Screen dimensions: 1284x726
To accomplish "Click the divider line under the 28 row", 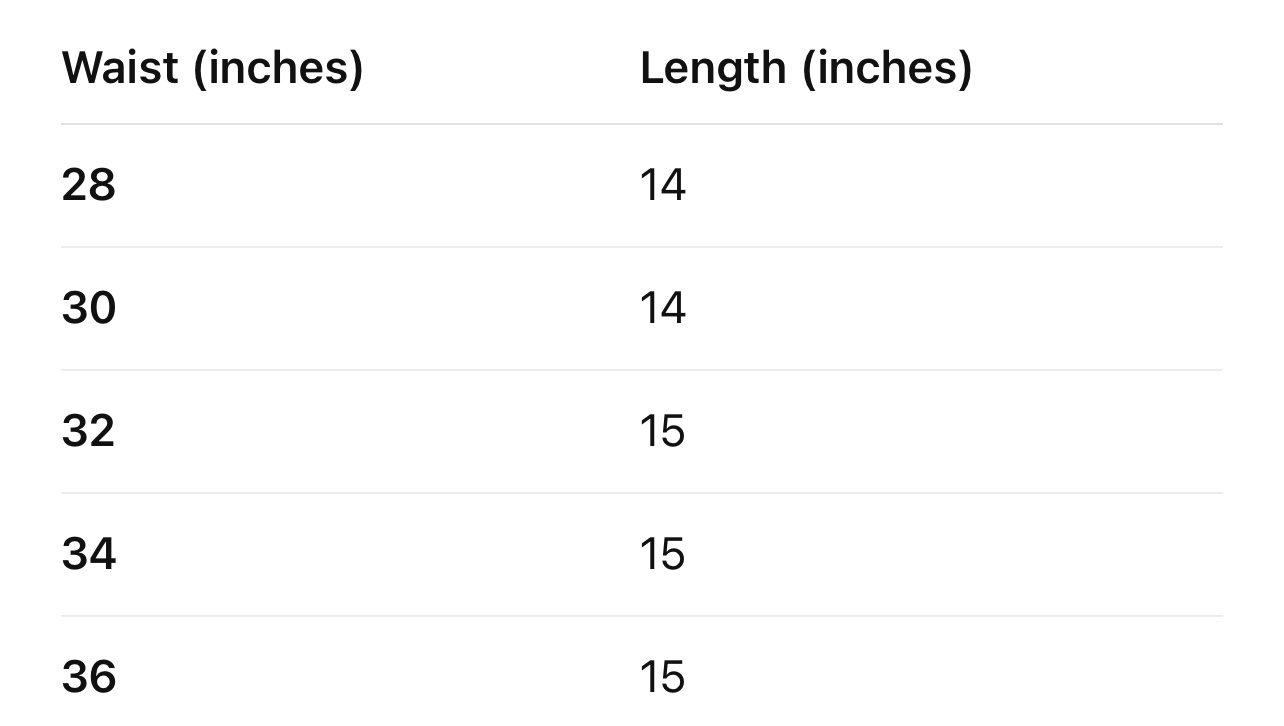I will tap(641, 247).
